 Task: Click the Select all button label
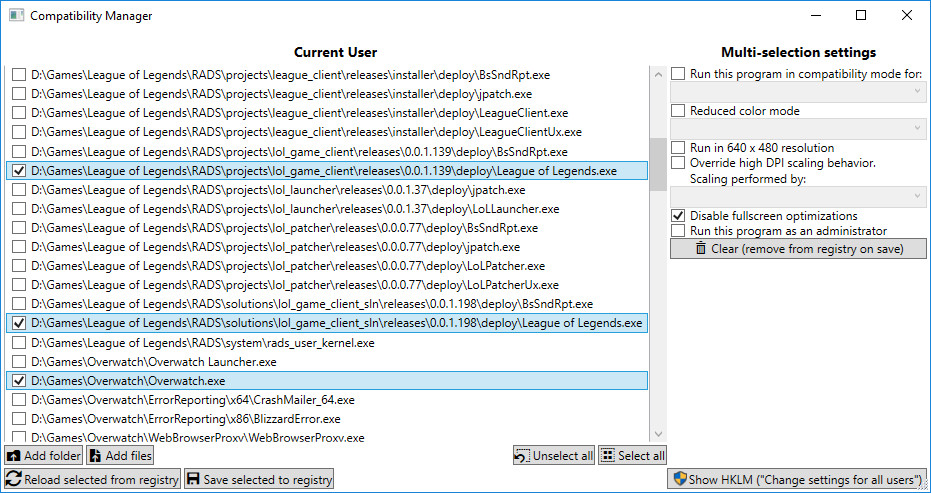pos(641,456)
